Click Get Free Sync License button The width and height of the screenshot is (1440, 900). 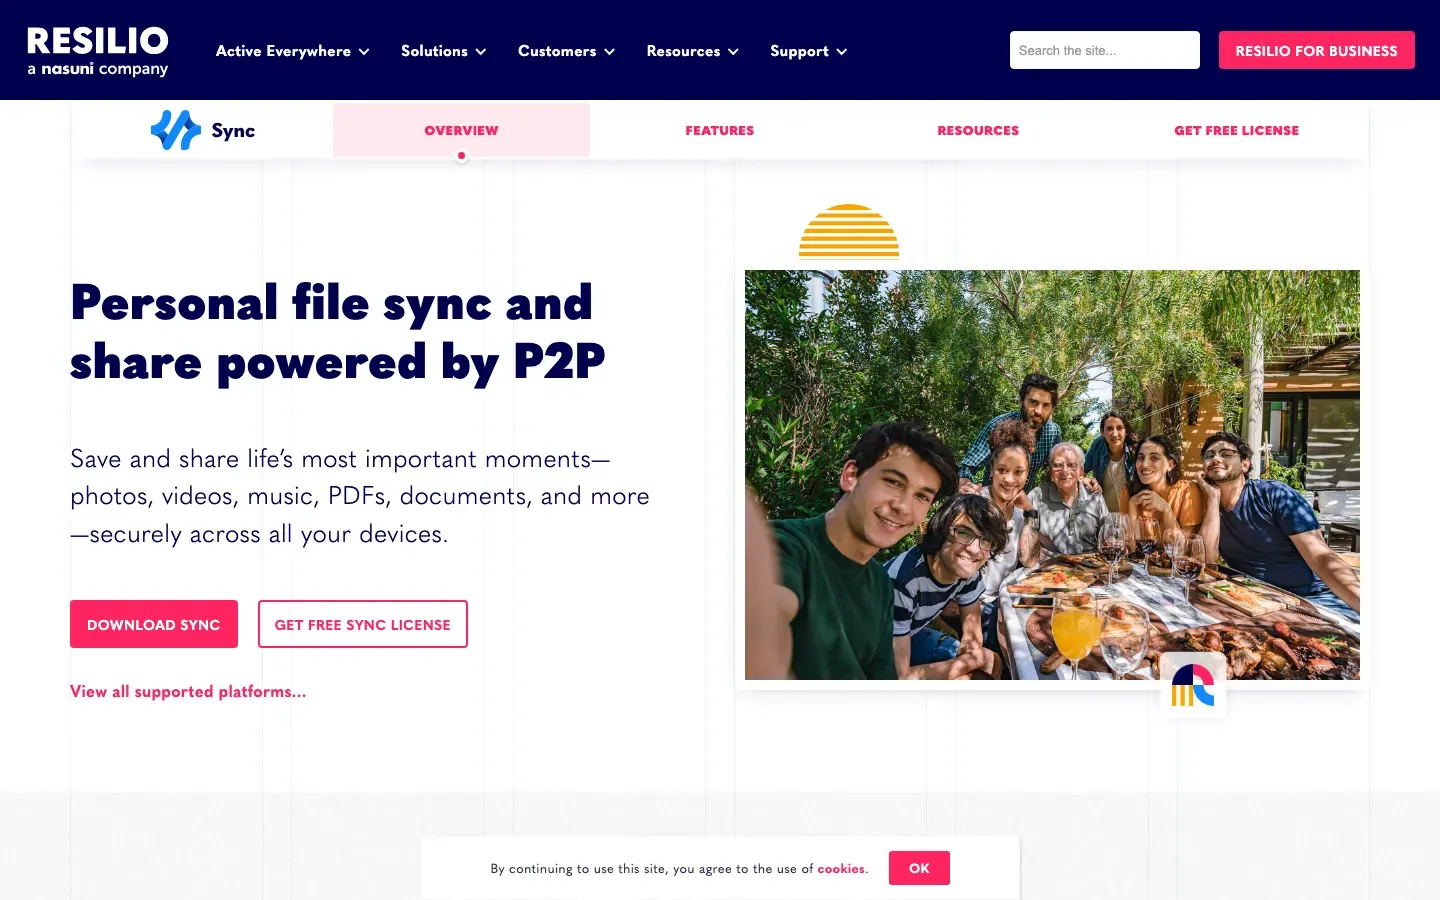pos(363,624)
